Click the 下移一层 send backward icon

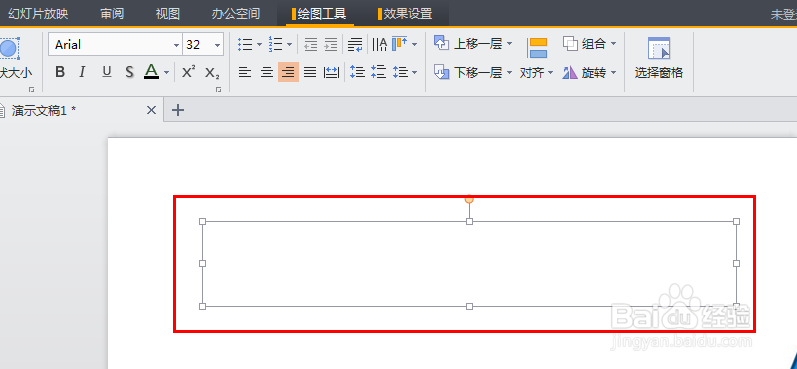[x=441, y=72]
